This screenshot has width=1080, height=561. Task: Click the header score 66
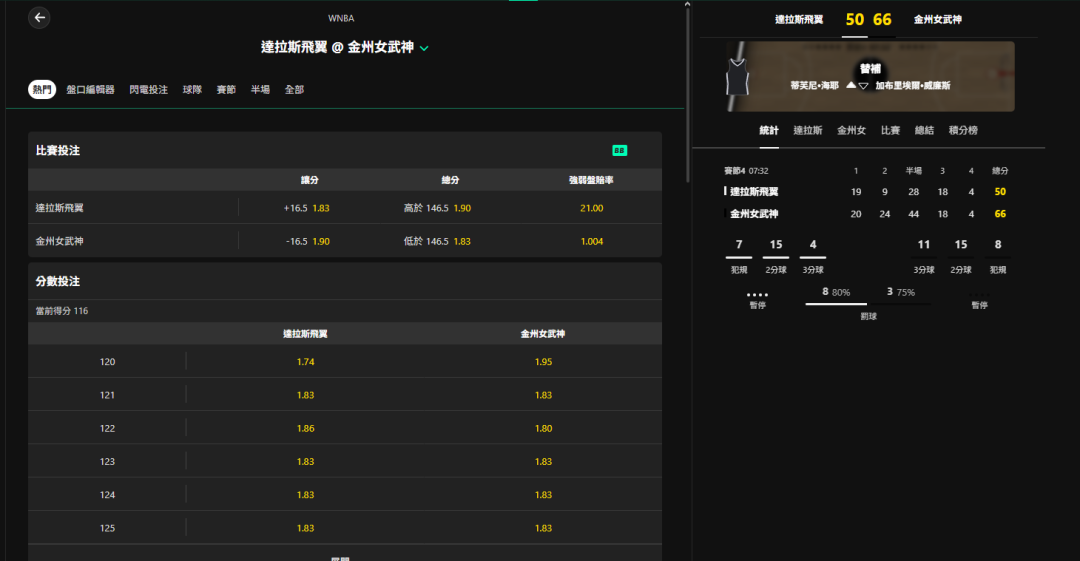[x=882, y=20]
